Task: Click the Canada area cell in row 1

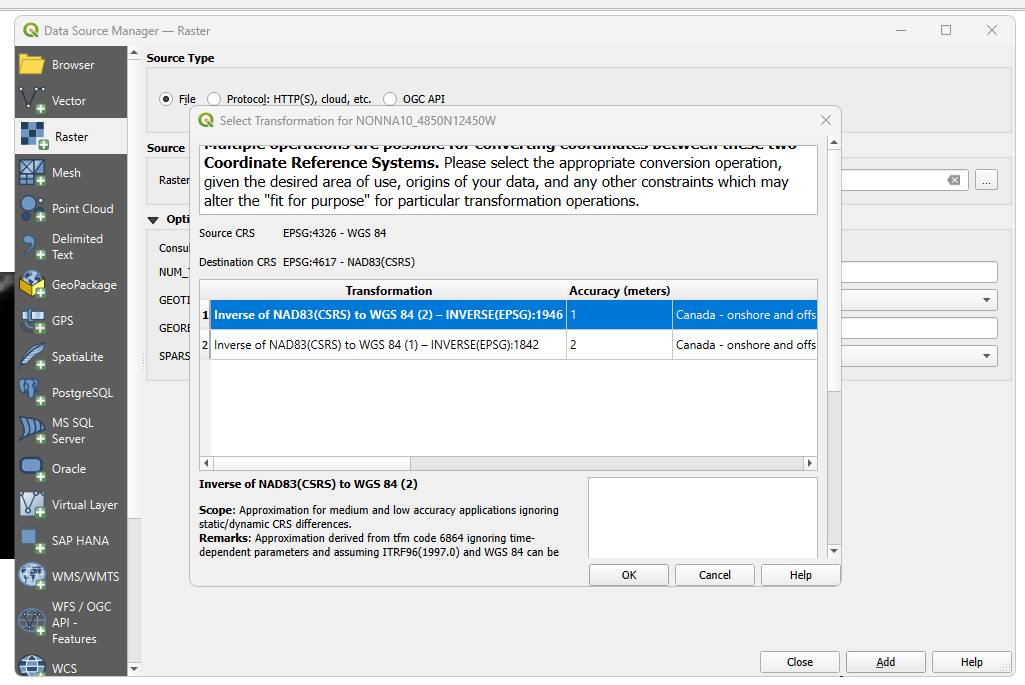Action: point(745,314)
